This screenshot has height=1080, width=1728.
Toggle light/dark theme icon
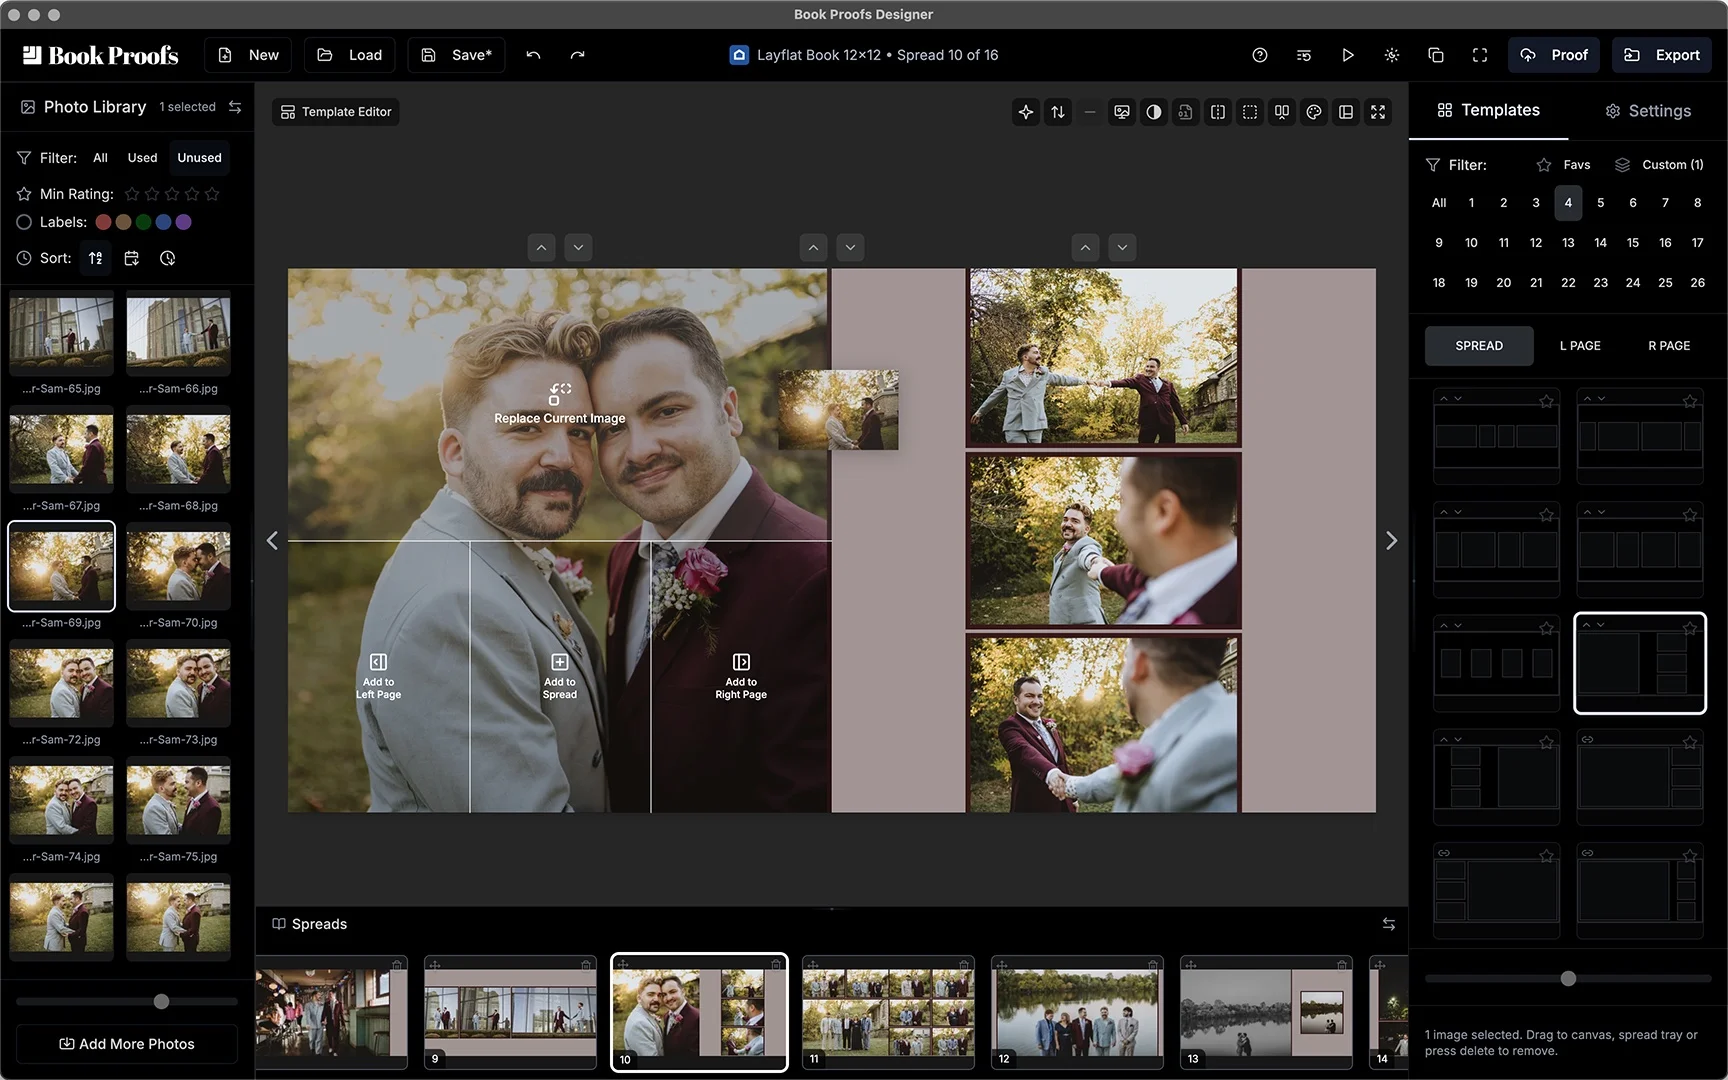coord(1391,55)
